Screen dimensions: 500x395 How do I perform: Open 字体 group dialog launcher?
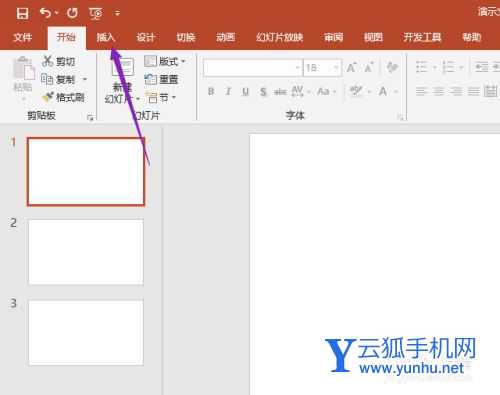[x=401, y=117]
